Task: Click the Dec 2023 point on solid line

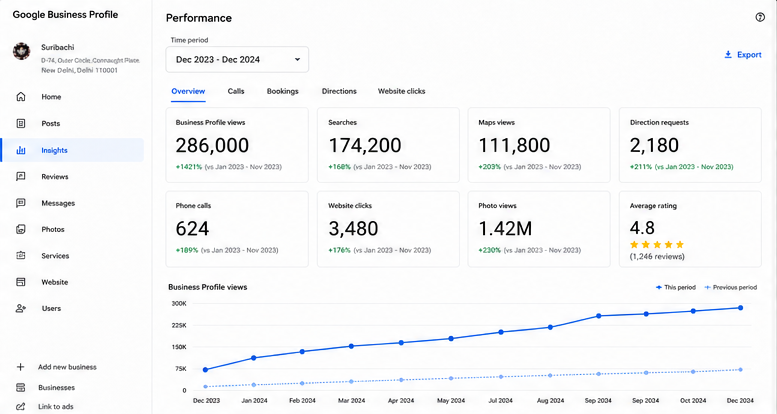Action: click(206, 370)
